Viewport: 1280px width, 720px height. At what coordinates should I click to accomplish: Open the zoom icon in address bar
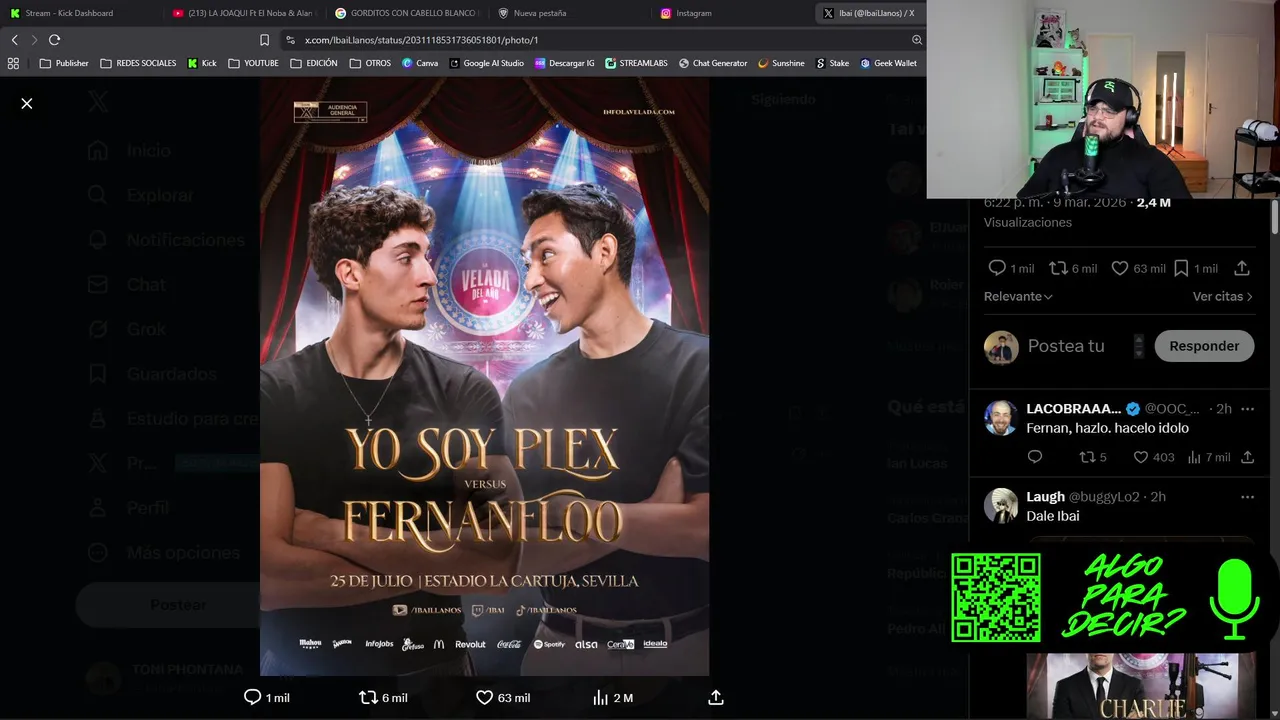pos(916,40)
